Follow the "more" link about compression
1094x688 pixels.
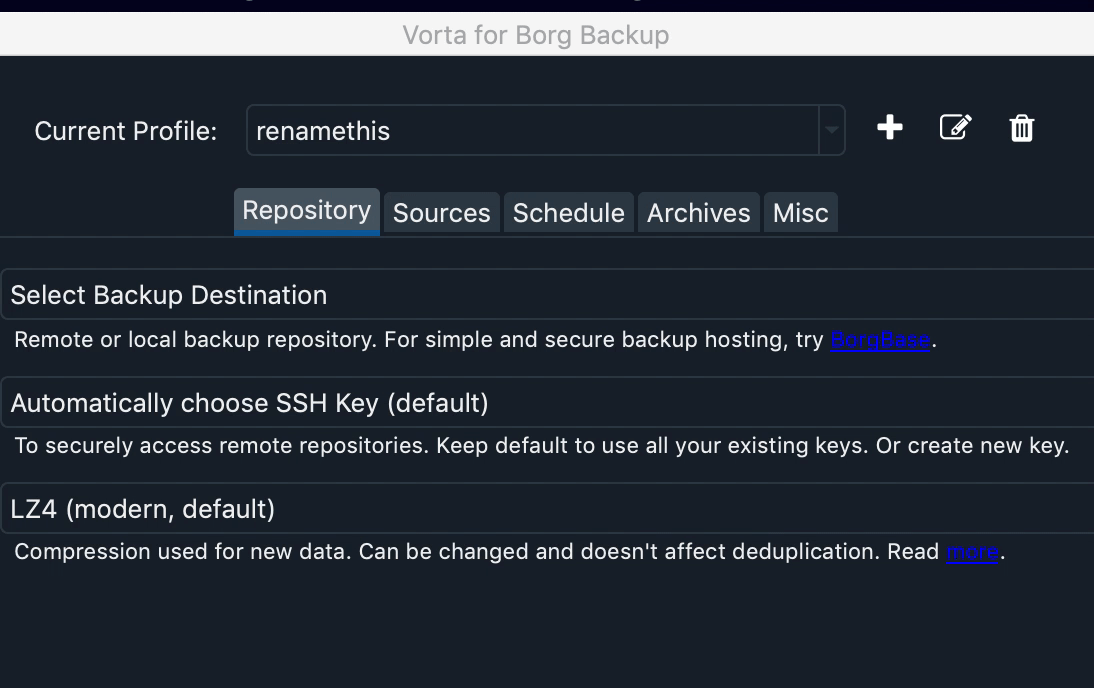971,551
